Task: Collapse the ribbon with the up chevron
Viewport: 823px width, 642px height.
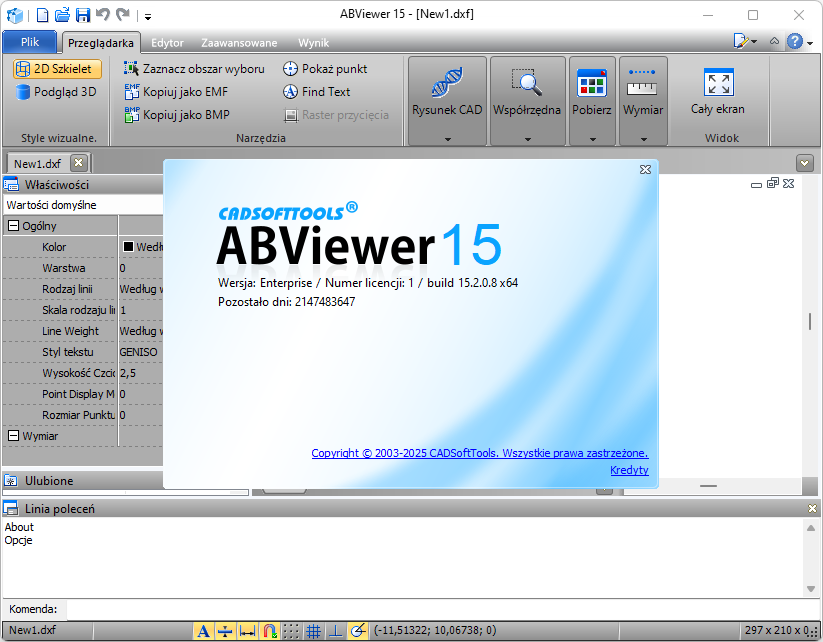Action: (x=774, y=41)
